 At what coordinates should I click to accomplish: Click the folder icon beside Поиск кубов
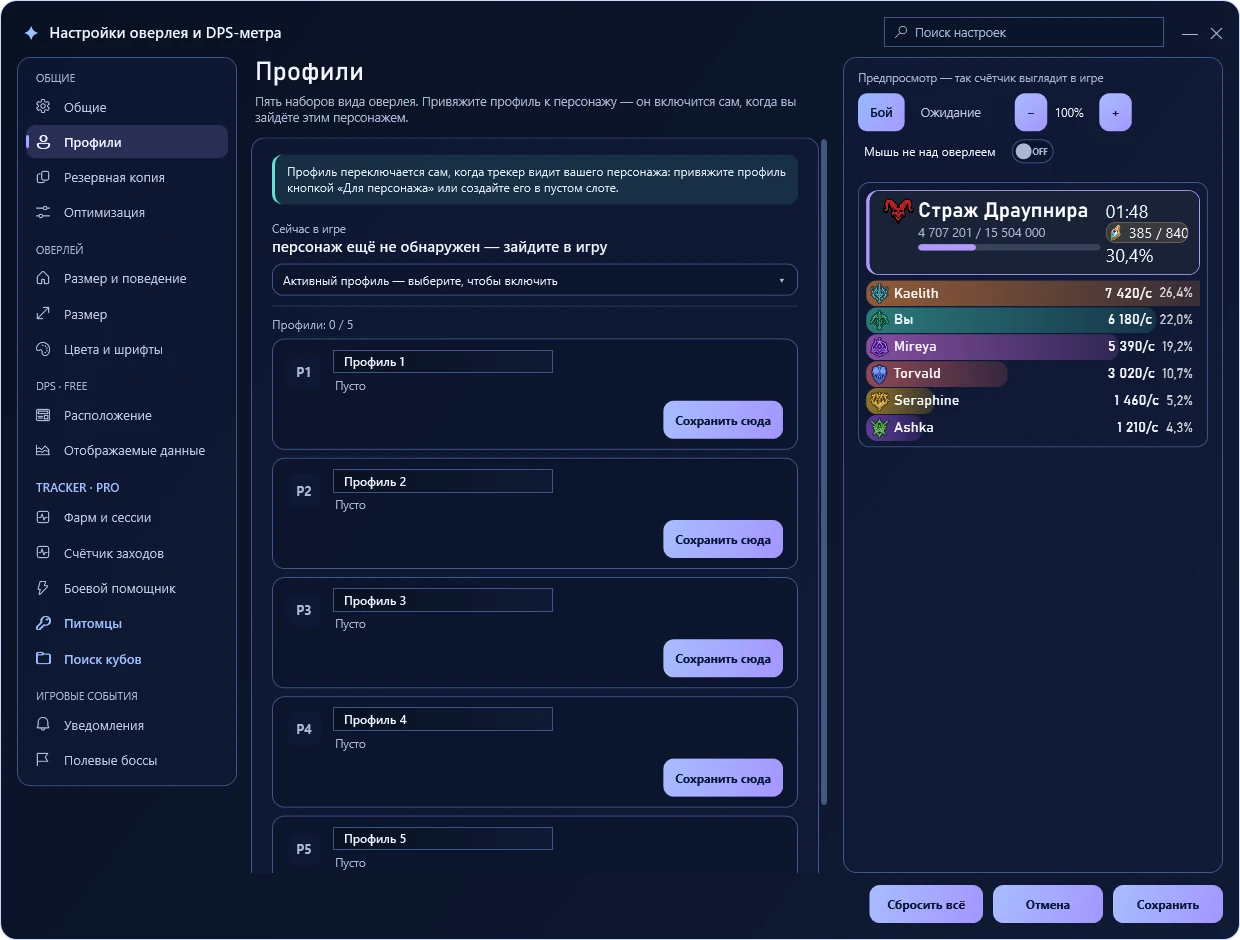[43, 659]
